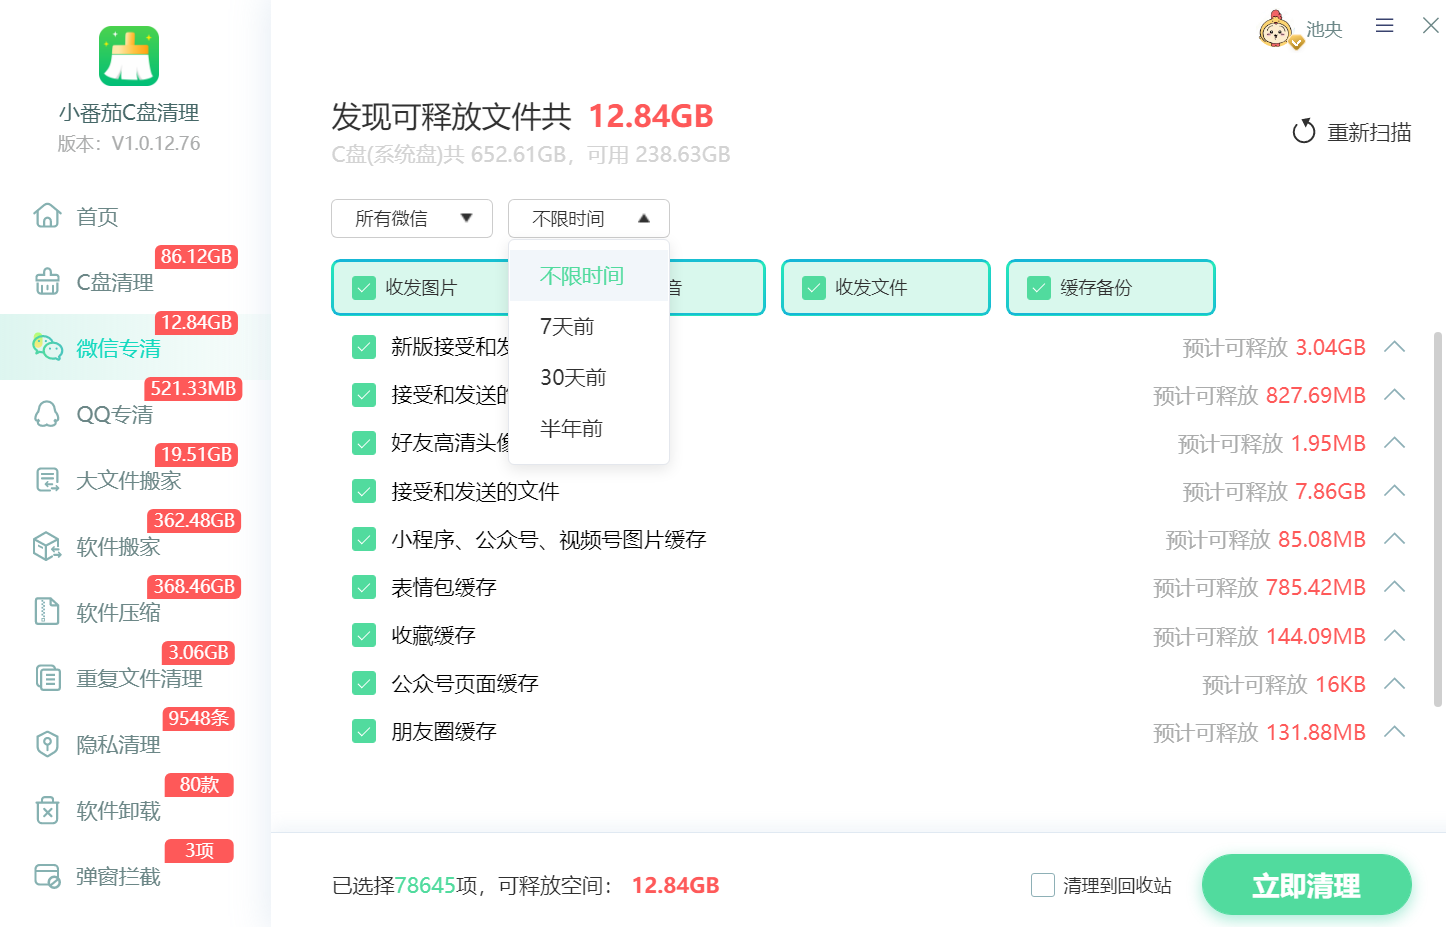Click the WeChat icon for 微信专清

[47, 347]
